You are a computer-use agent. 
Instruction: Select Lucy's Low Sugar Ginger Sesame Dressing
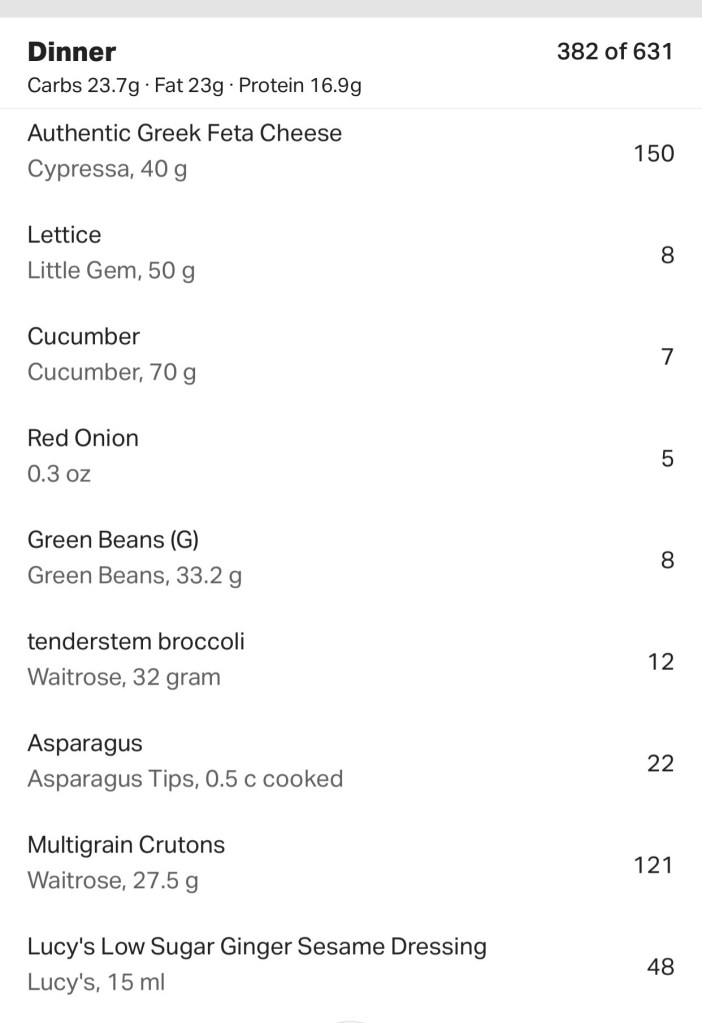coord(257,946)
